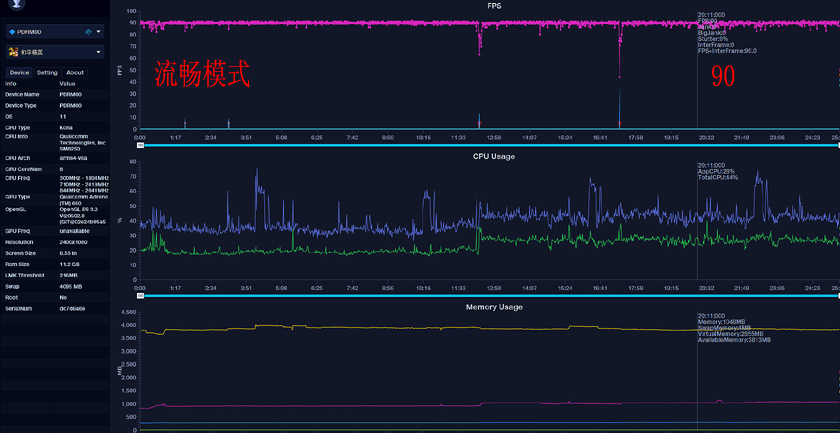Click the 20:32 time label on CPU Usage axis
The height and width of the screenshot is (433, 840).
coord(706,288)
